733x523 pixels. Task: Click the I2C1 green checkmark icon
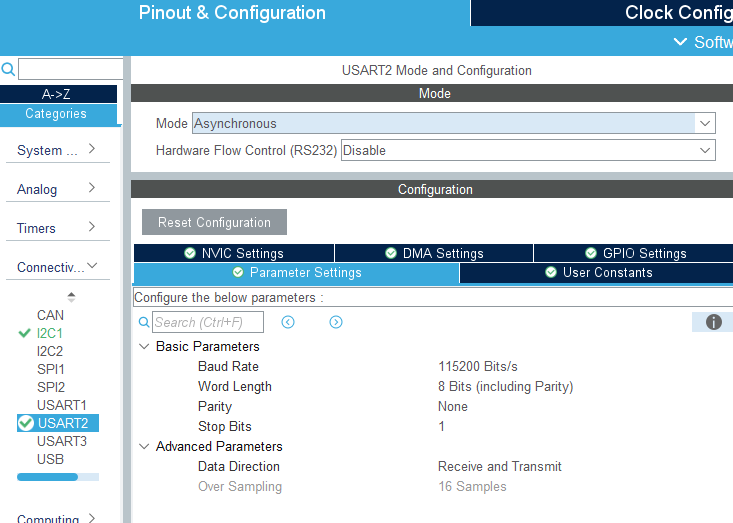coord(24,333)
